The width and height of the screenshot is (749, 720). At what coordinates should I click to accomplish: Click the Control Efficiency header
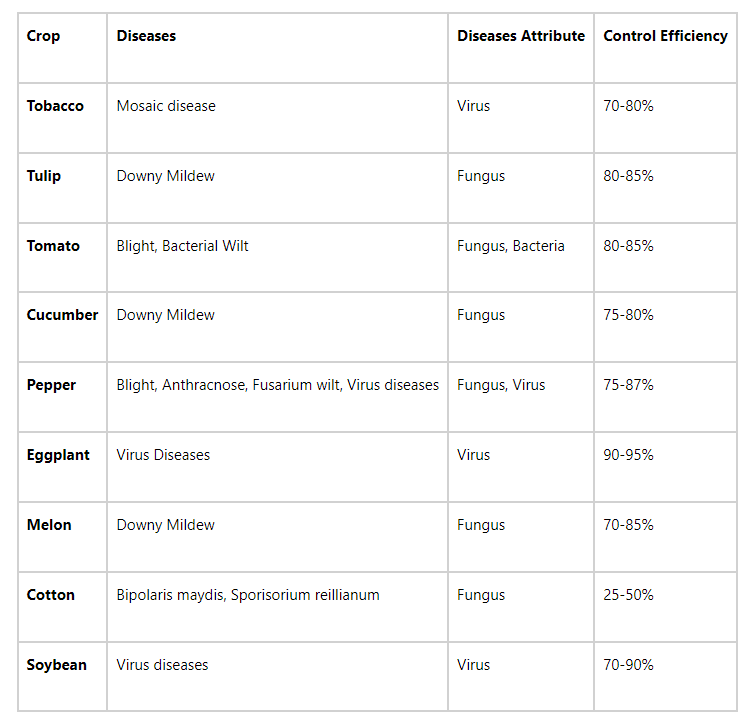click(x=665, y=36)
